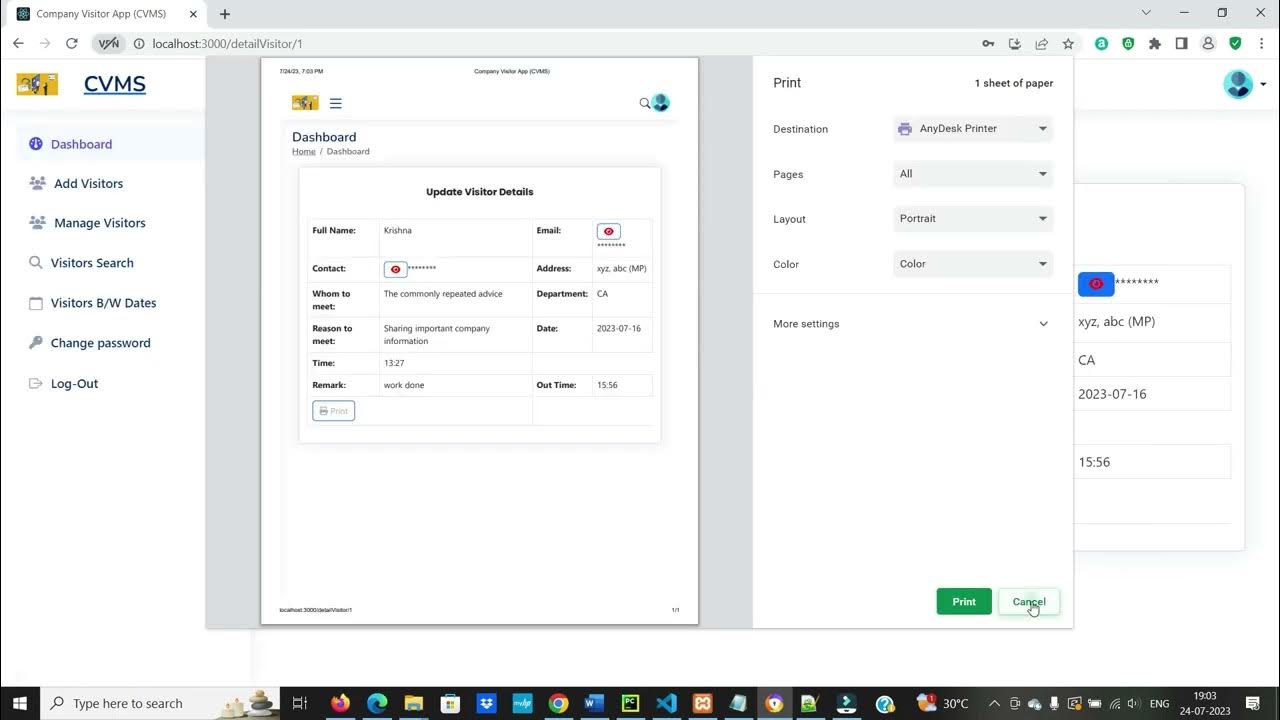The height and width of the screenshot is (720, 1280).
Task: Click the 'xyz, abc (MP)' address behind dialog
Action: (x=1116, y=322)
